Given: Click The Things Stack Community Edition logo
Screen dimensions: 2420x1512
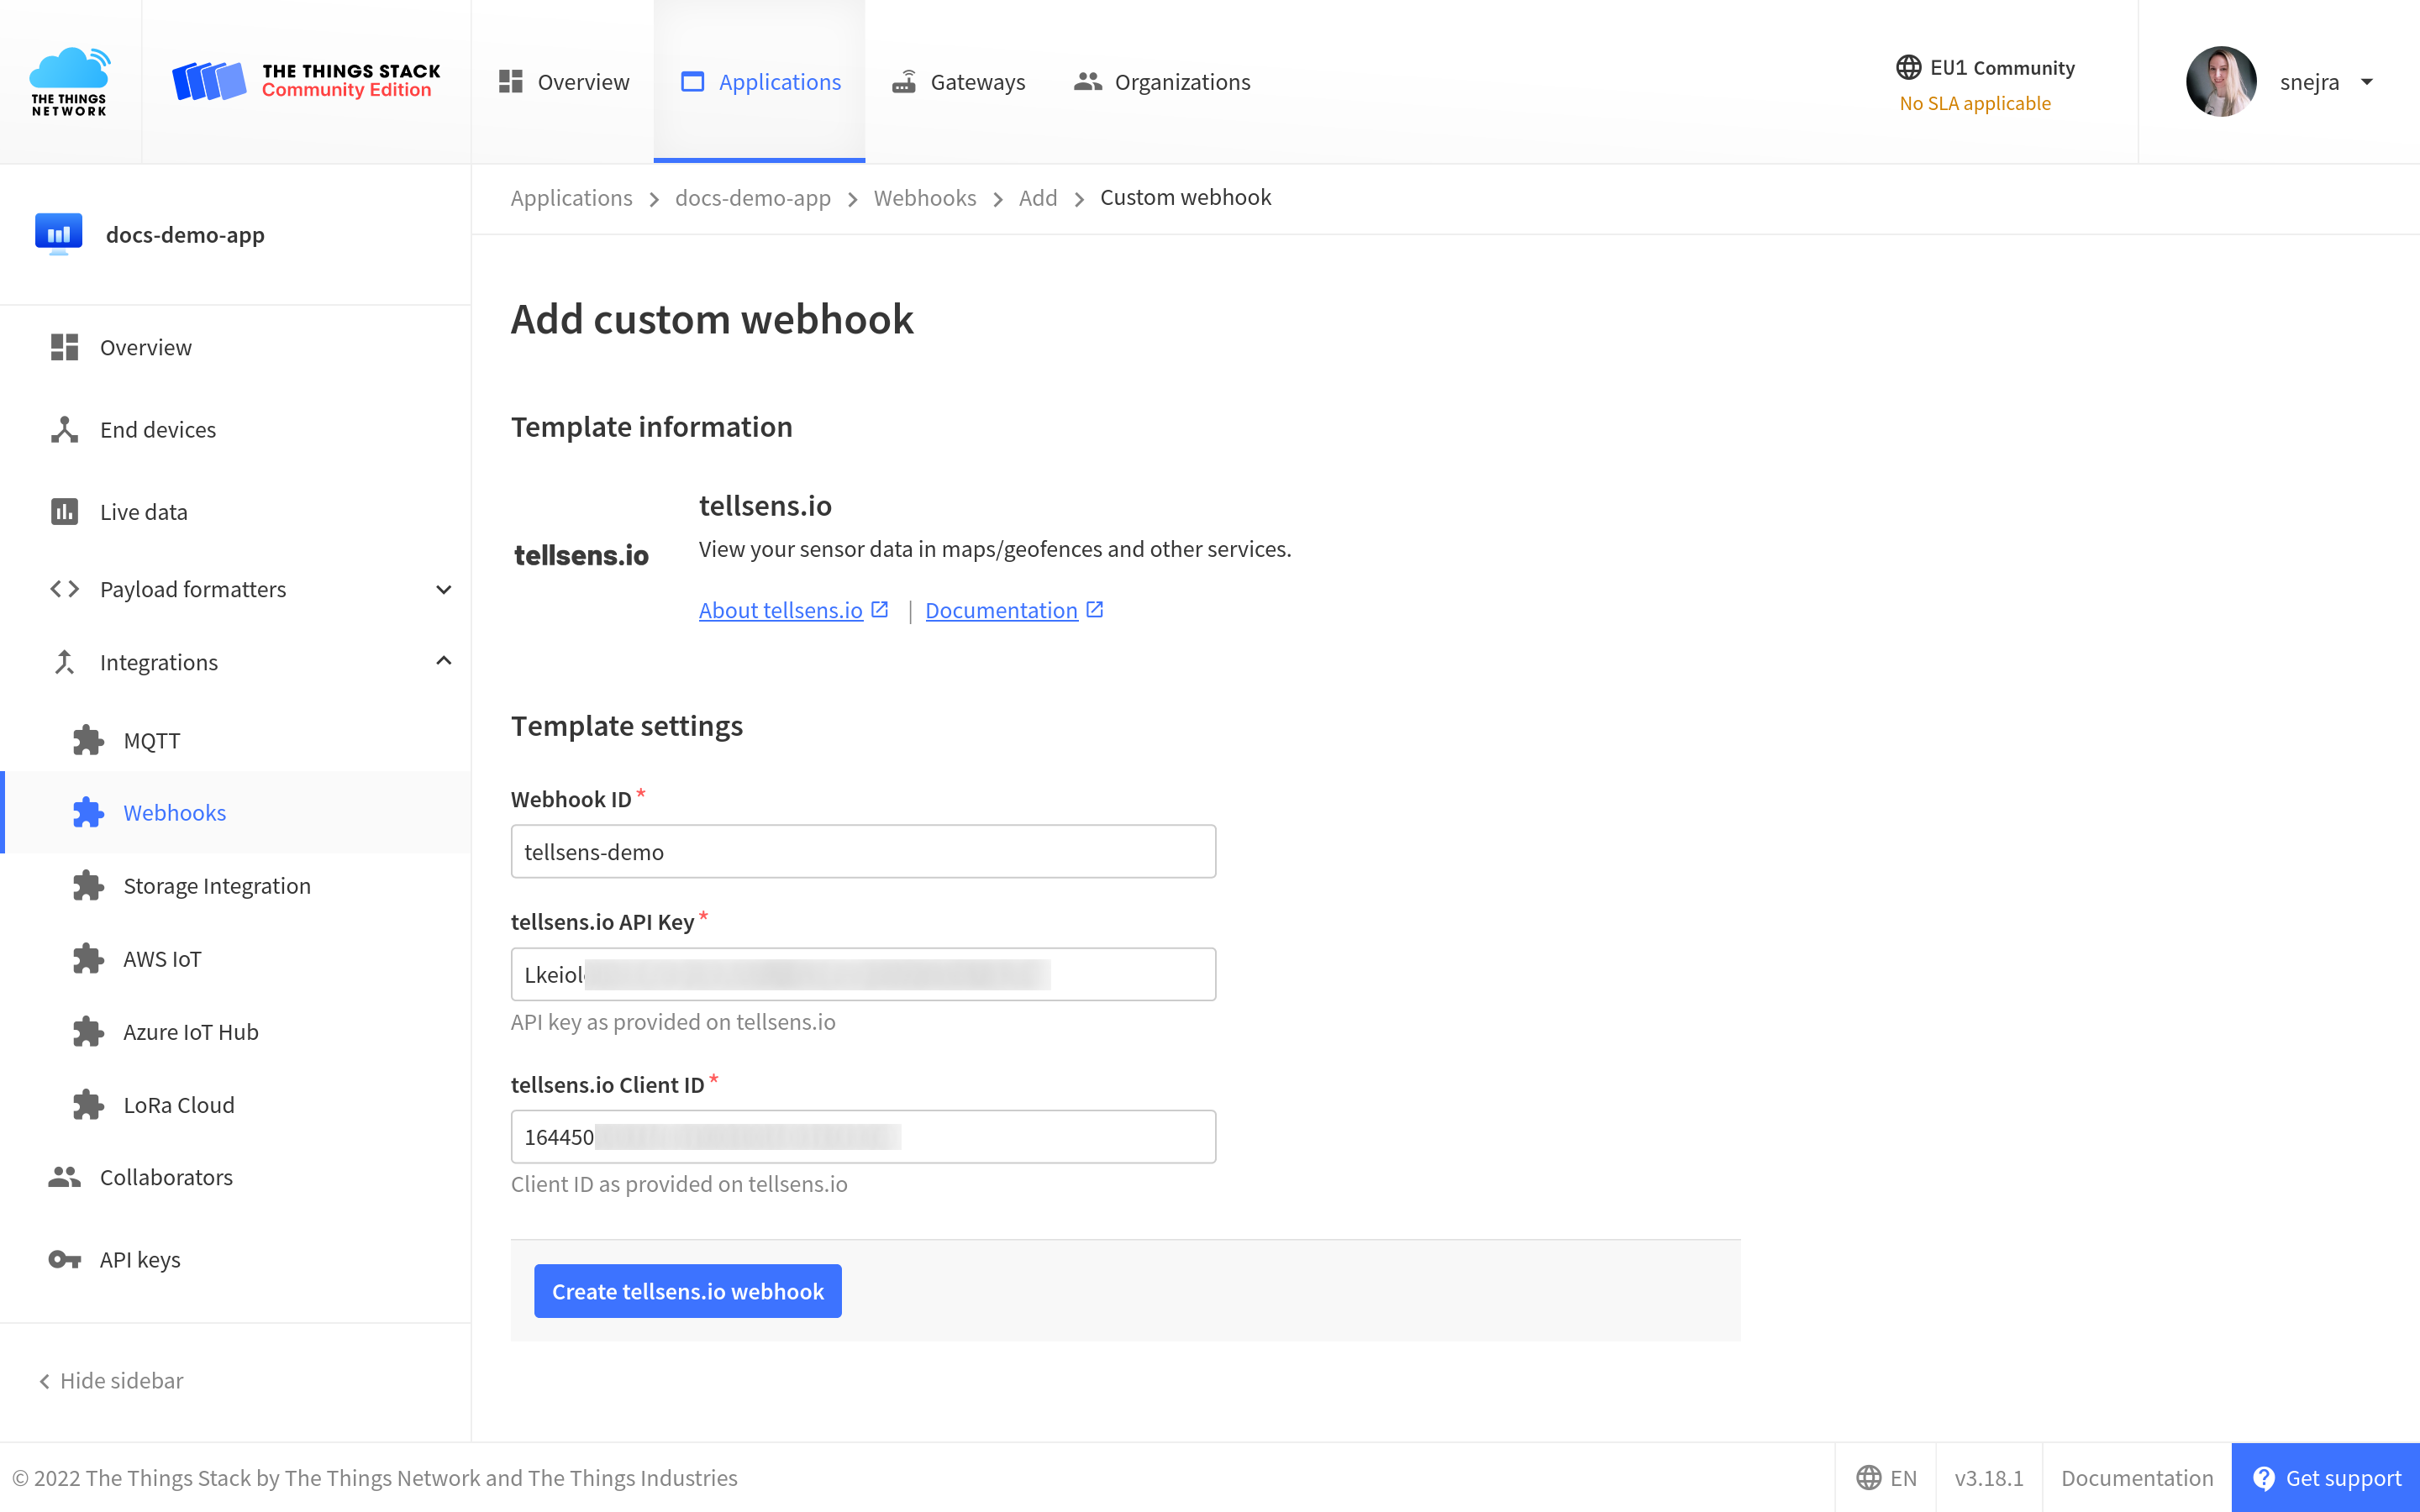Looking at the screenshot, I should pyautogui.click(x=306, y=81).
